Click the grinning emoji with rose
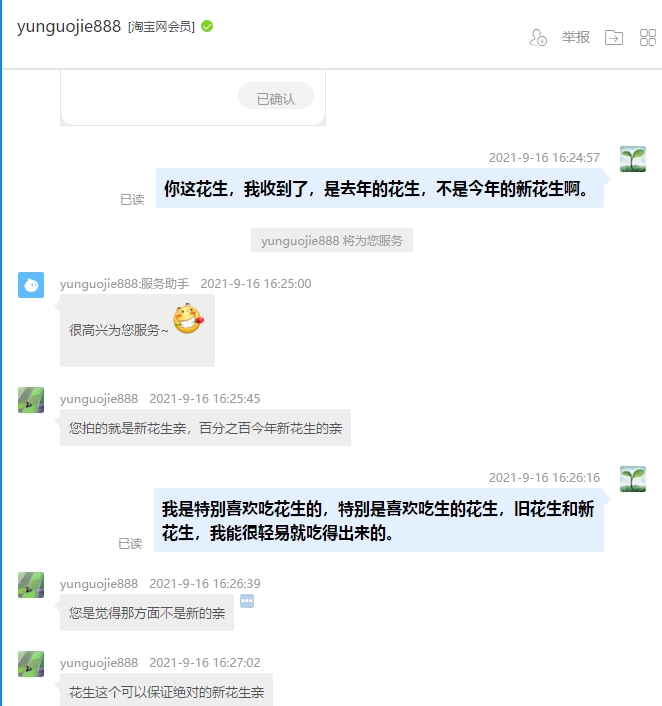This screenshot has height=706, width=662. point(189,318)
